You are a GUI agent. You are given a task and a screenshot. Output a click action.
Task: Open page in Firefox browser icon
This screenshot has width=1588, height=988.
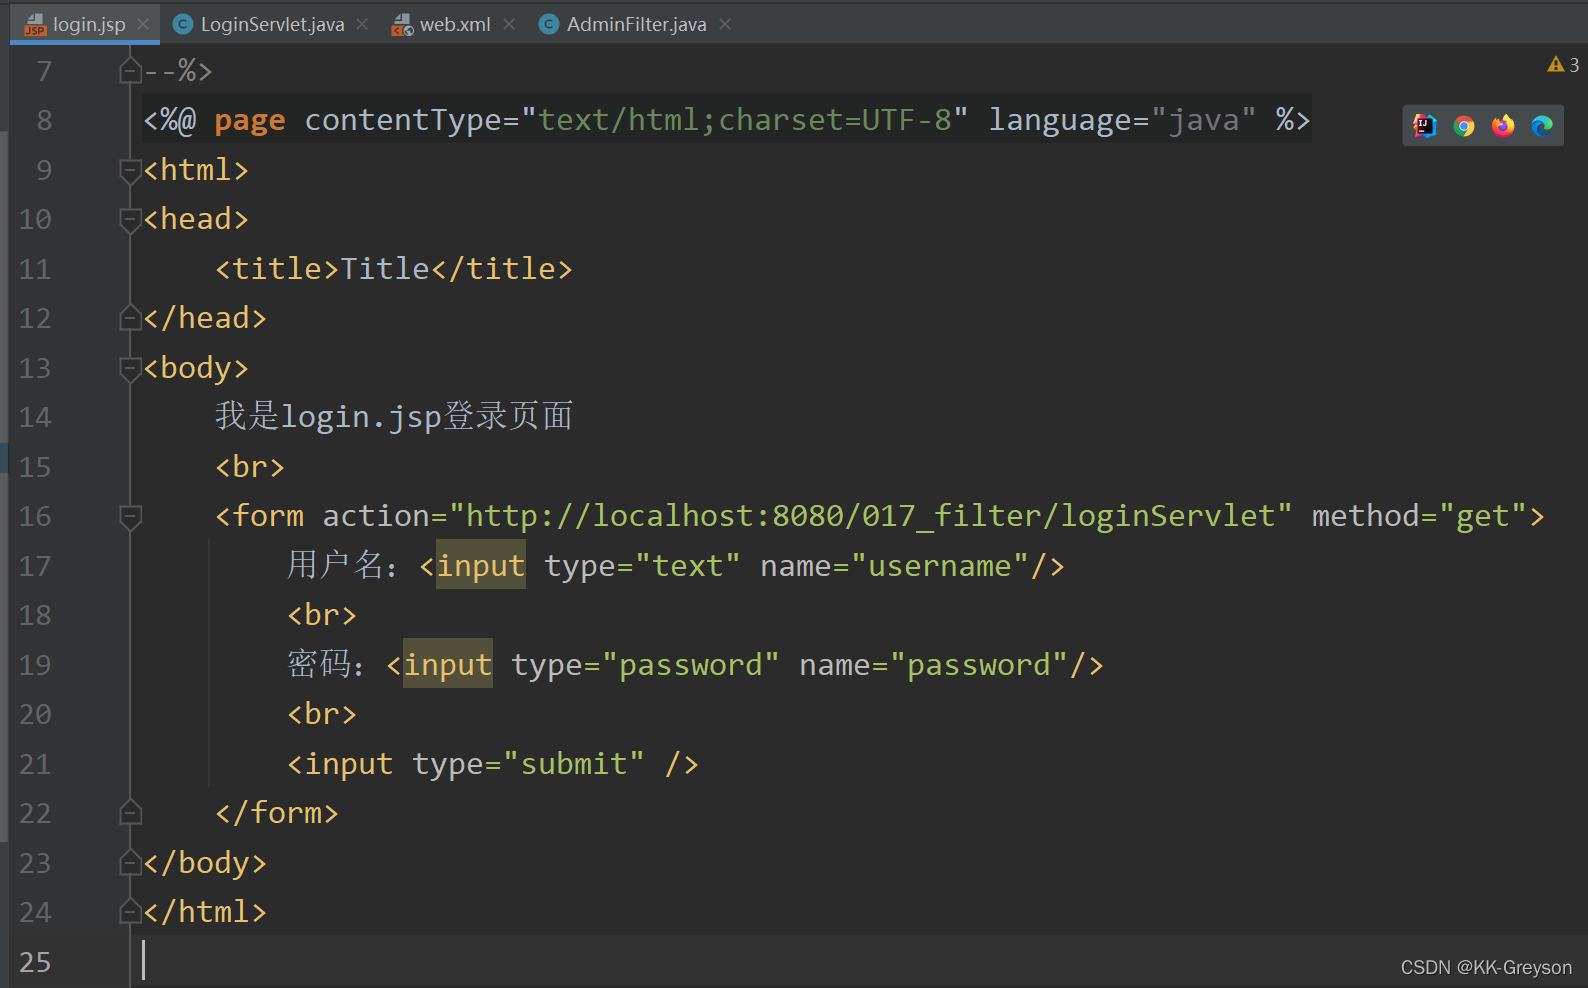(1503, 125)
